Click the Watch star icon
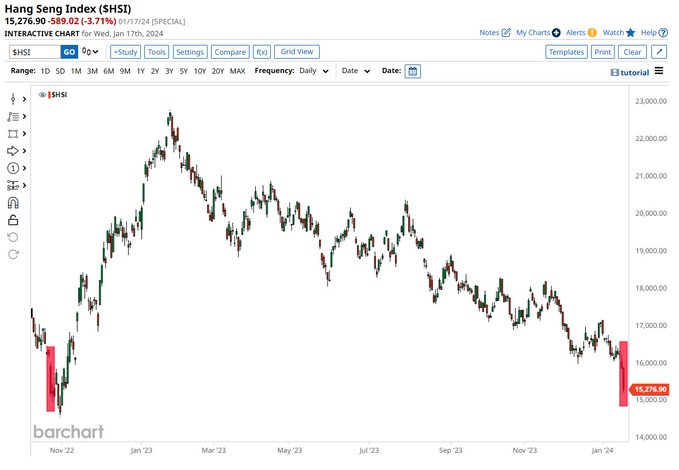The height and width of the screenshot is (470, 679). [630, 32]
